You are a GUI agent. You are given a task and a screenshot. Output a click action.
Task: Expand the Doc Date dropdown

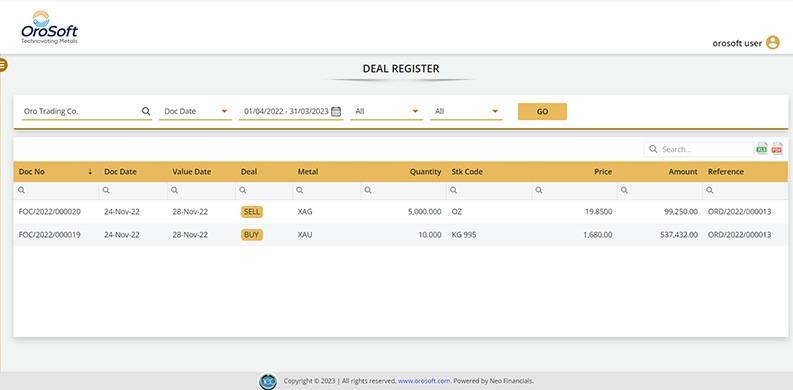[x=195, y=111]
